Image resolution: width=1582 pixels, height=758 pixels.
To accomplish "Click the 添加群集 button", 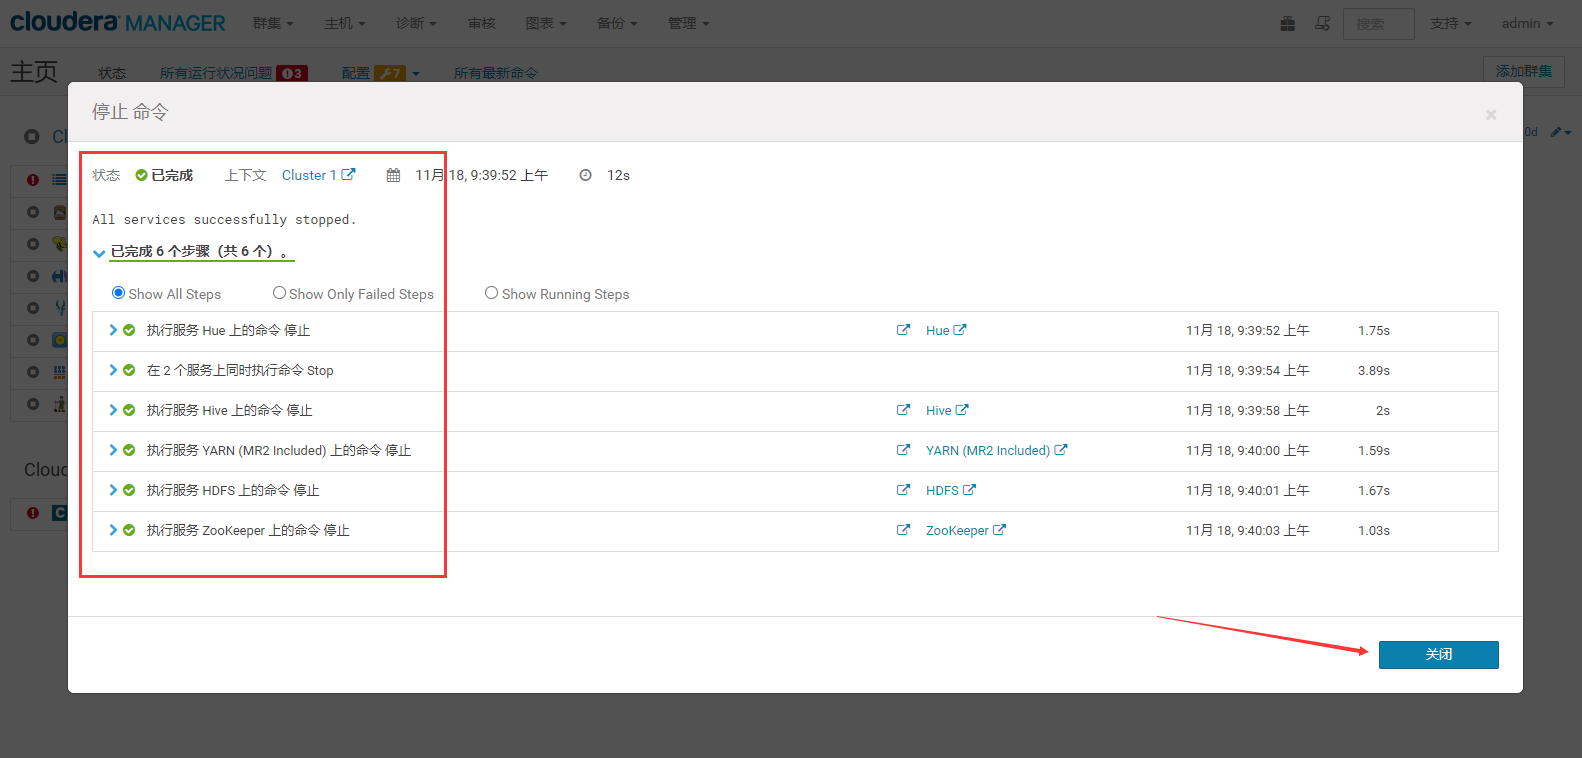I will point(1523,71).
